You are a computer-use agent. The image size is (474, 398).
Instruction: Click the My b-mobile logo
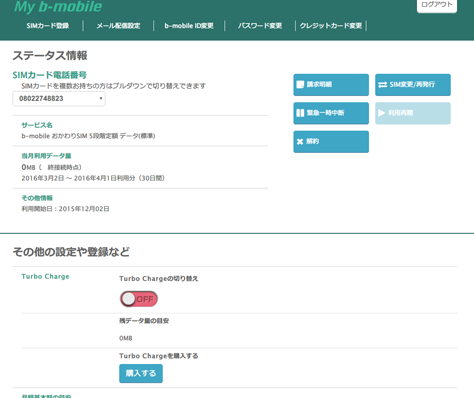[x=58, y=7]
